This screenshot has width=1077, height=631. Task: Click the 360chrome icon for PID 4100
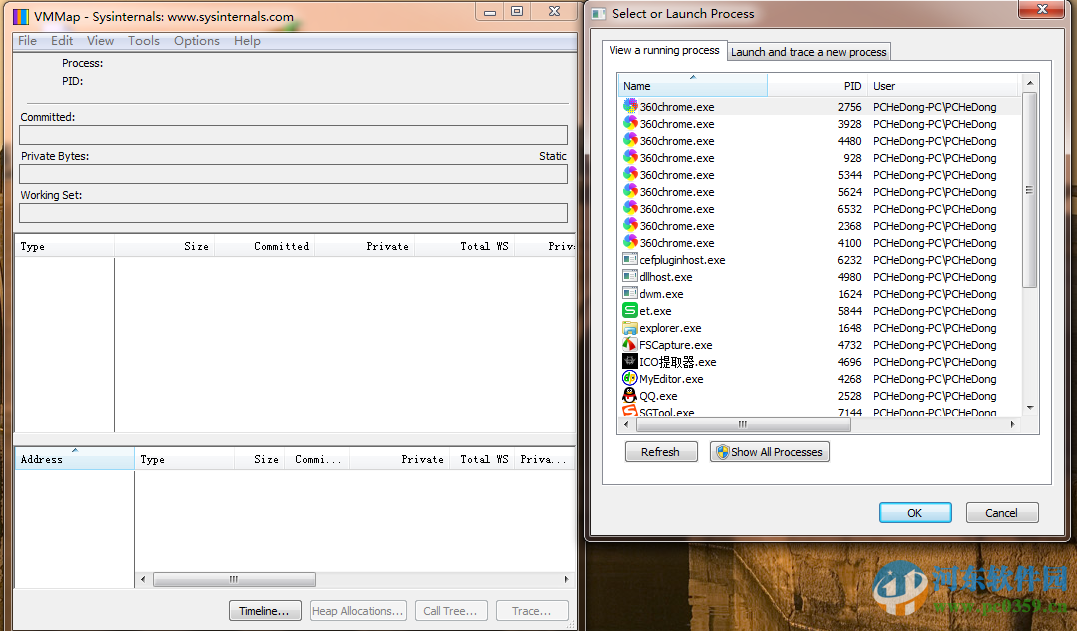630,242
